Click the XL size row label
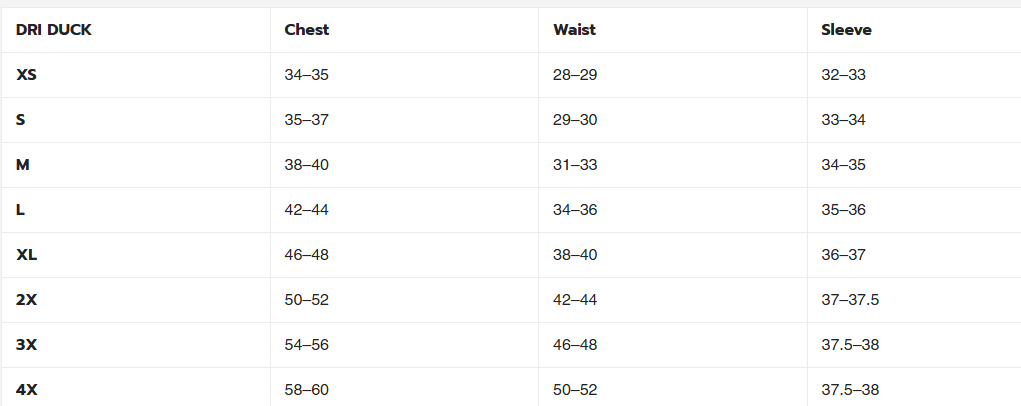The image size is (1021, 406). 26,255
